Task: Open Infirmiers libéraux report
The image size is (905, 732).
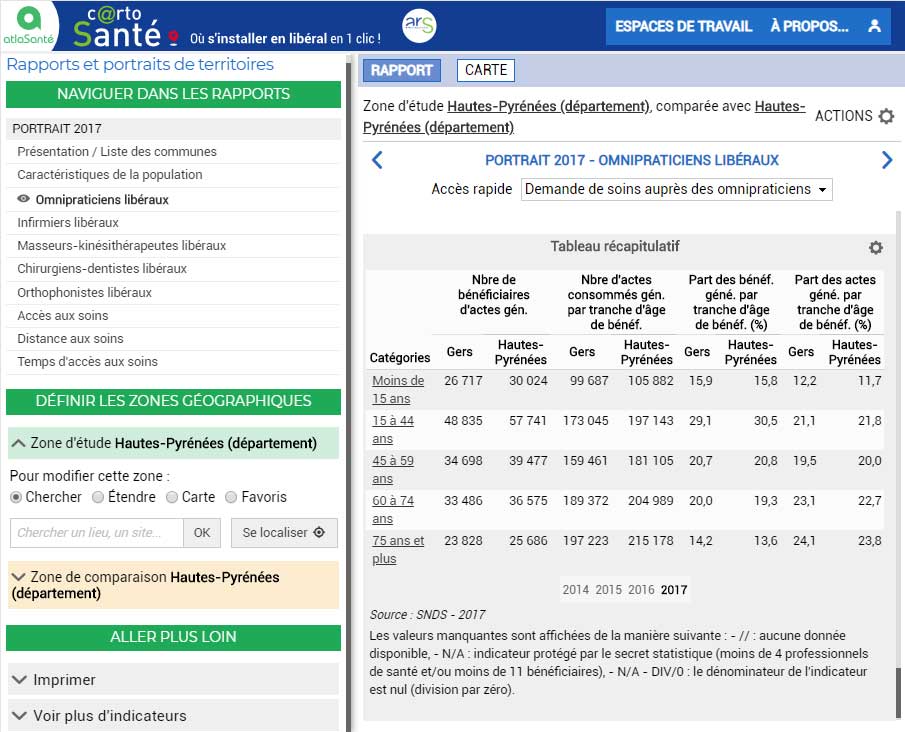Action: 68,222
